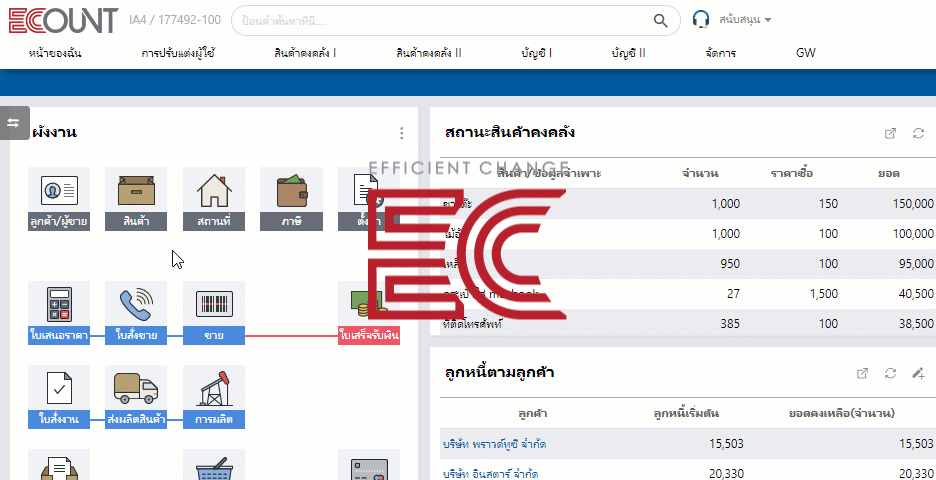Click the ยอด column header

point(889,174)
